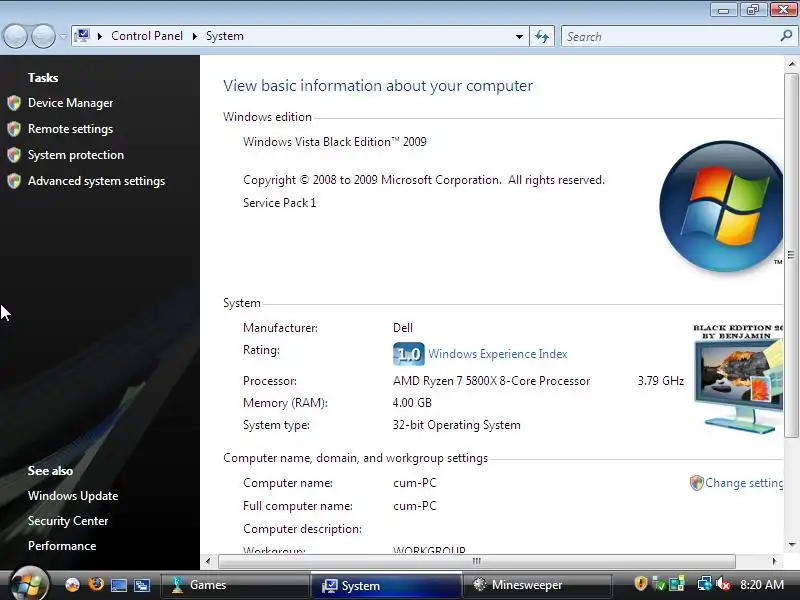Click the muted volume tray icon

click(723, 584)
